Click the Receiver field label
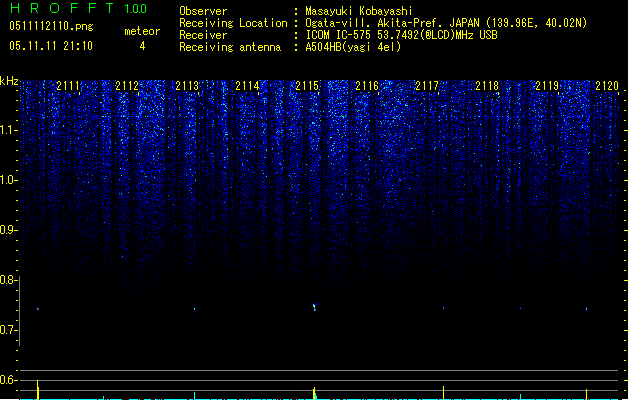 click(203, 35)
